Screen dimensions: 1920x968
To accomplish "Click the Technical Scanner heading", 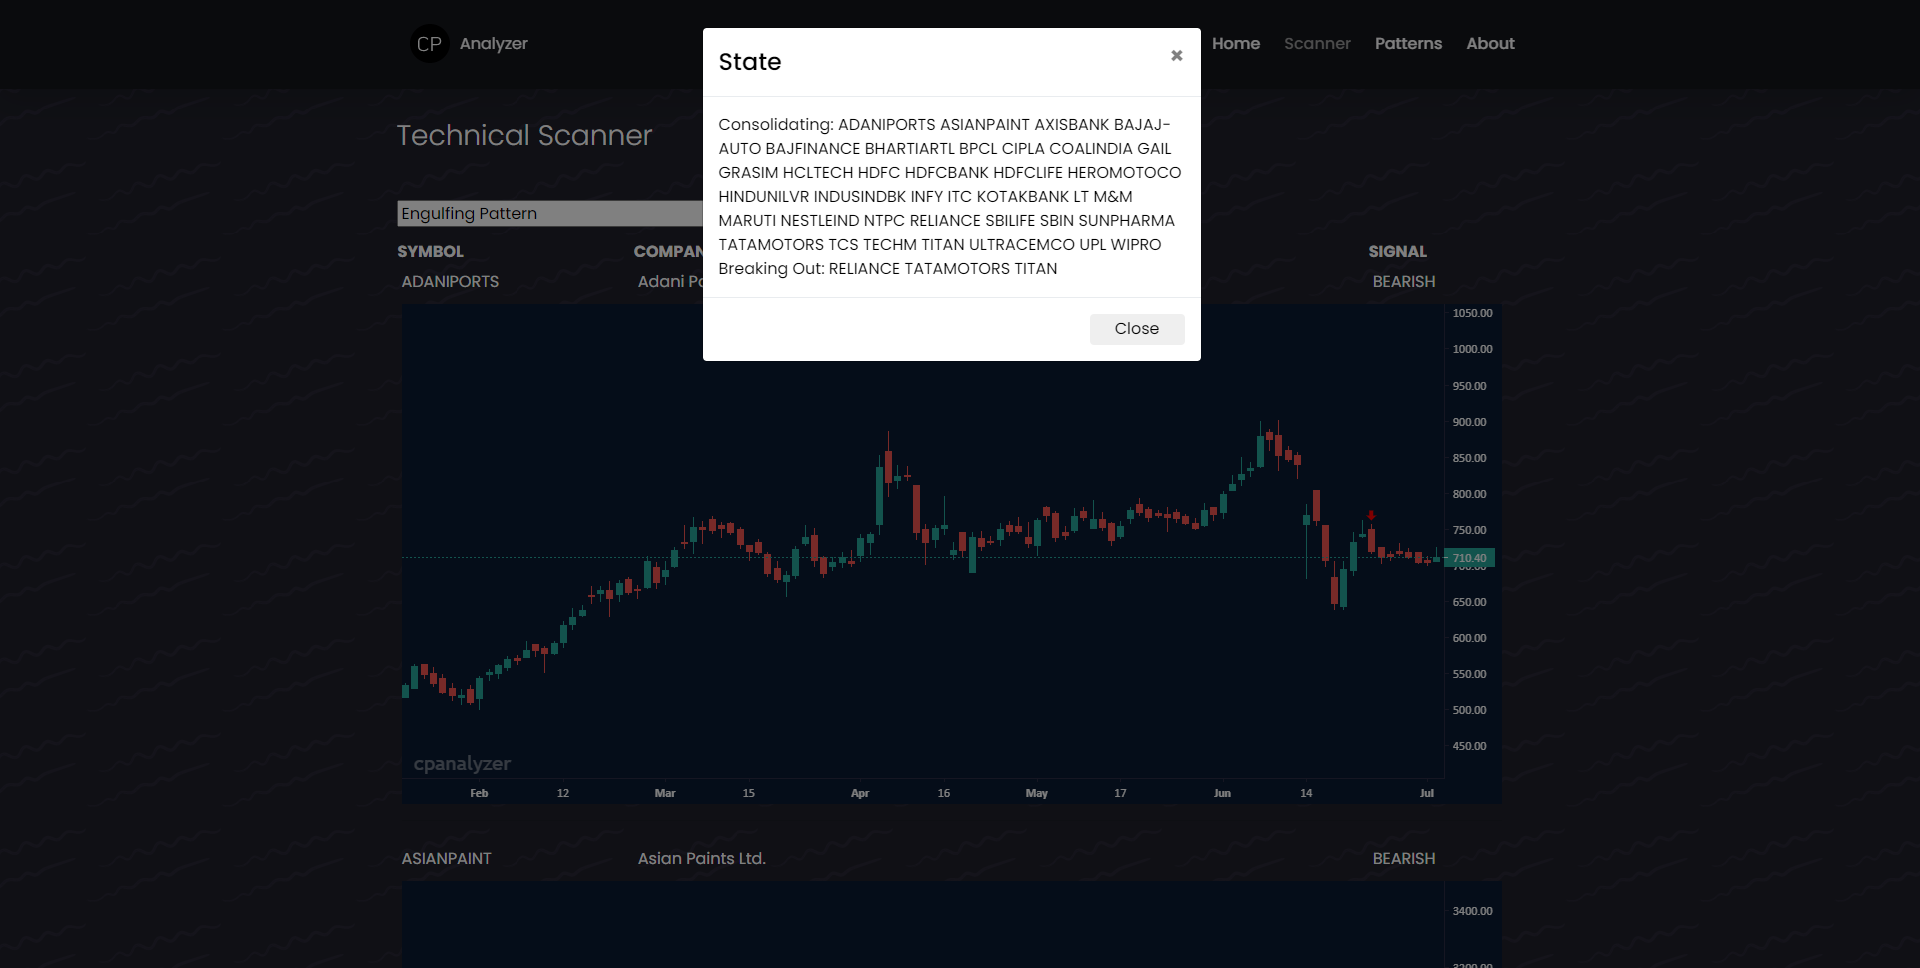I will [x=524, y=135].
